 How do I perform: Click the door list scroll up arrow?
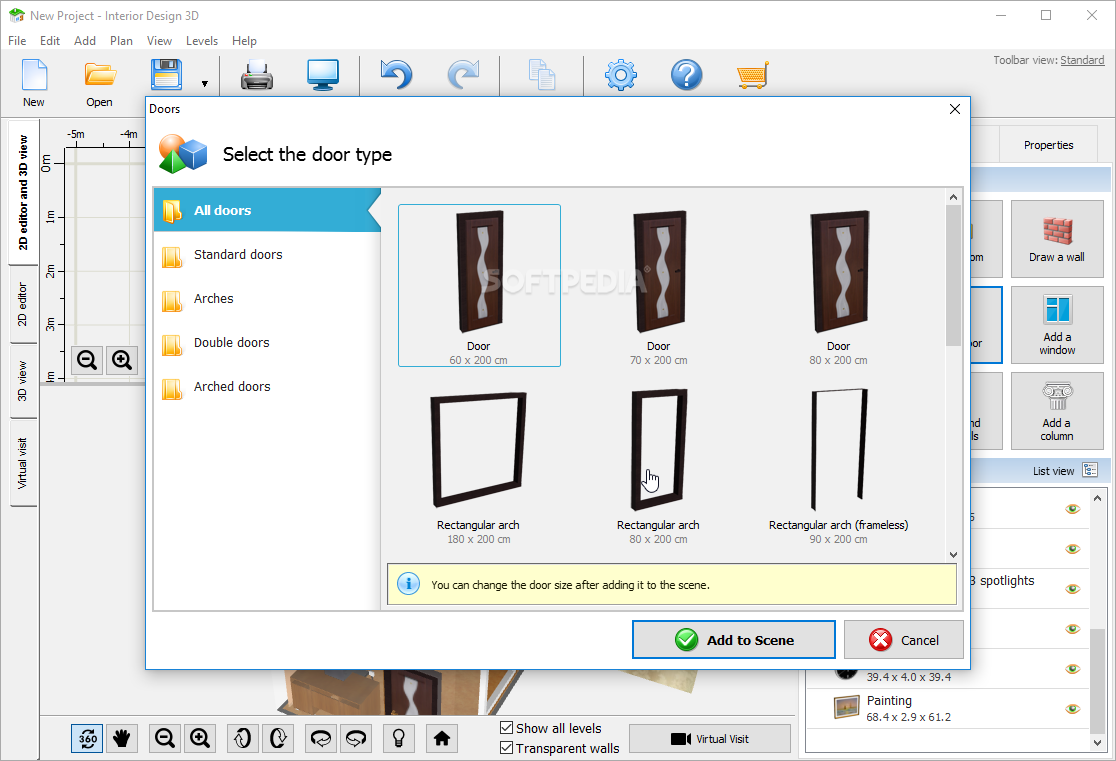pos(954,197)
